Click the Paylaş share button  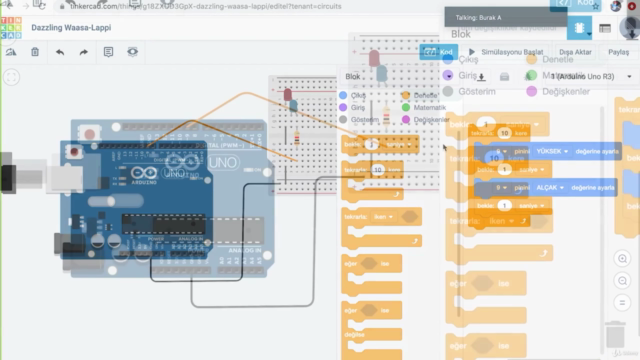pos(619,52)
